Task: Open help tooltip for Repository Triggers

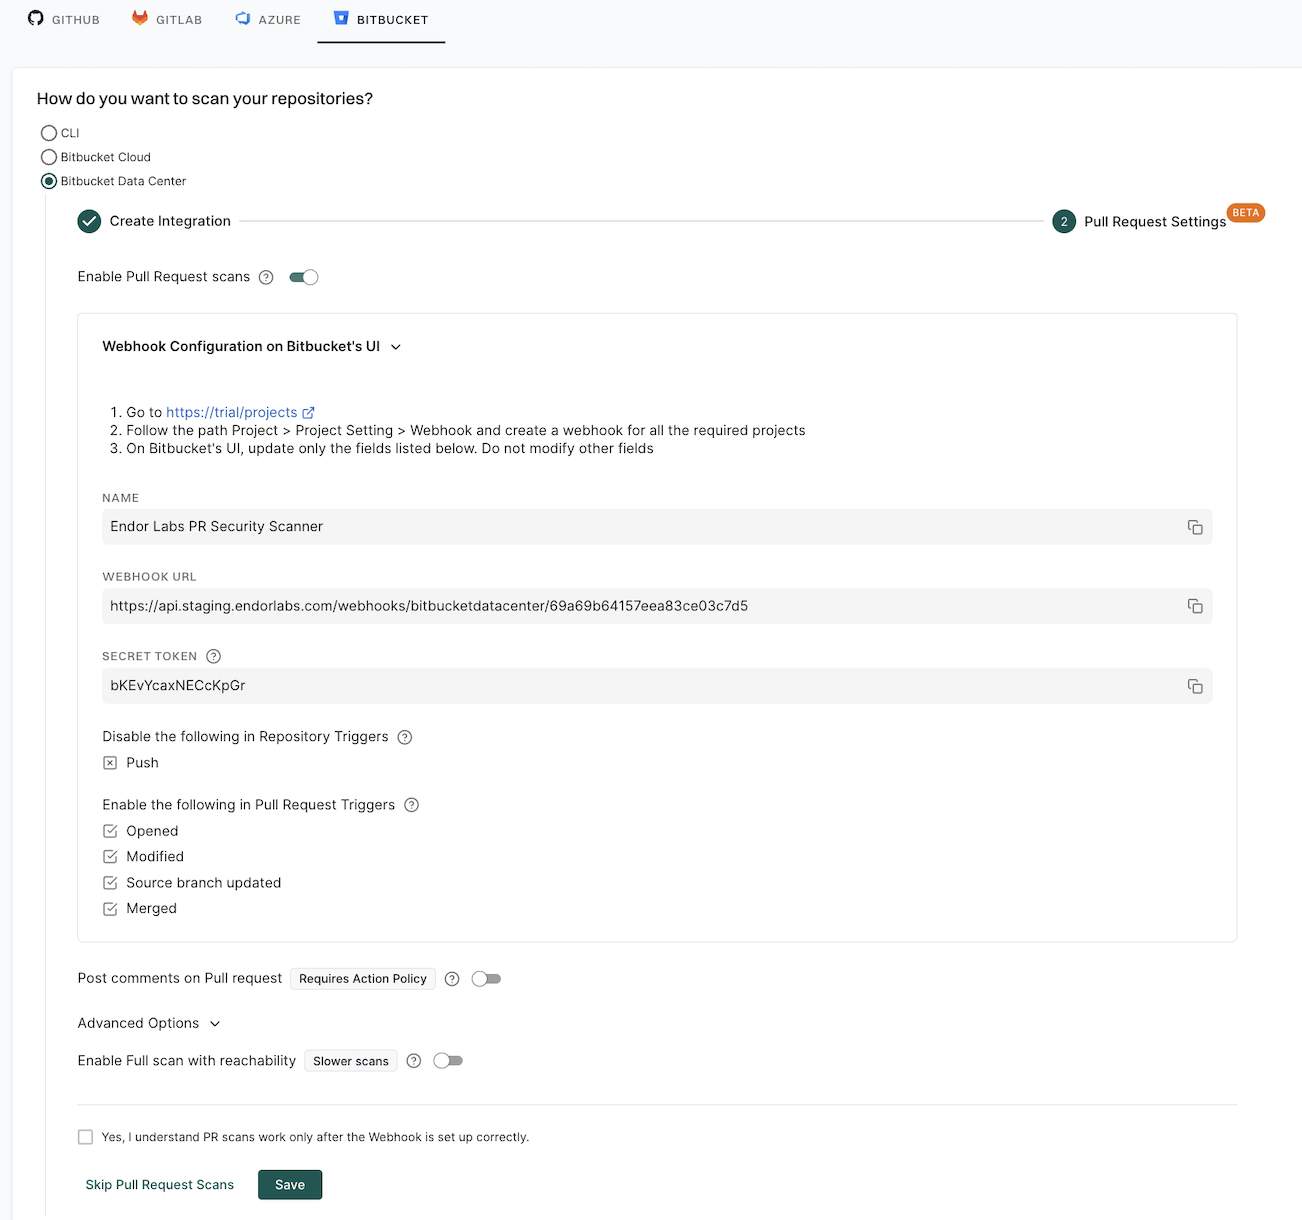Action: pyautogui.click(x=404, y=736)
